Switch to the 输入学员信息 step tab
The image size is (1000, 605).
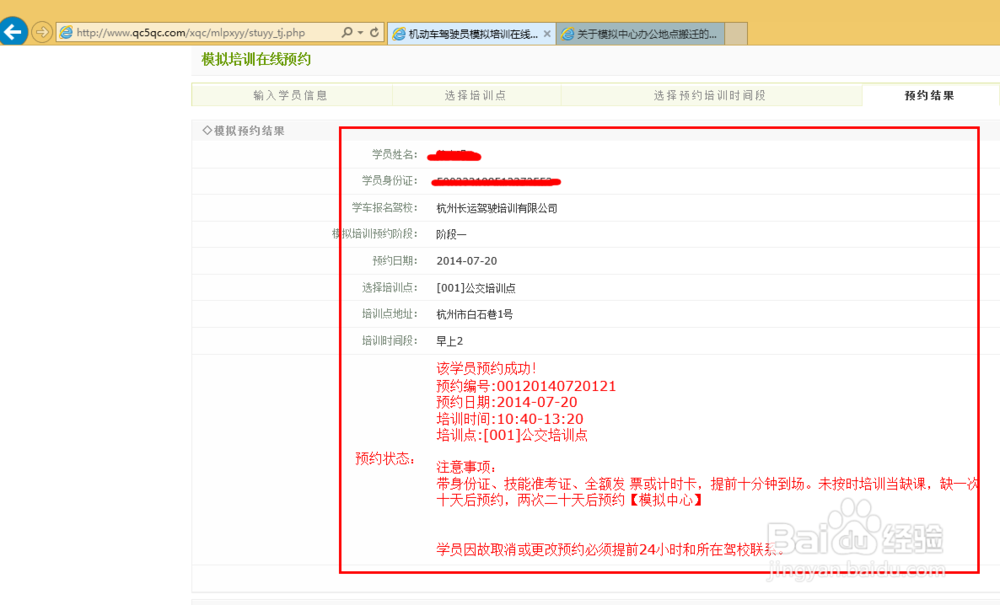290,95
